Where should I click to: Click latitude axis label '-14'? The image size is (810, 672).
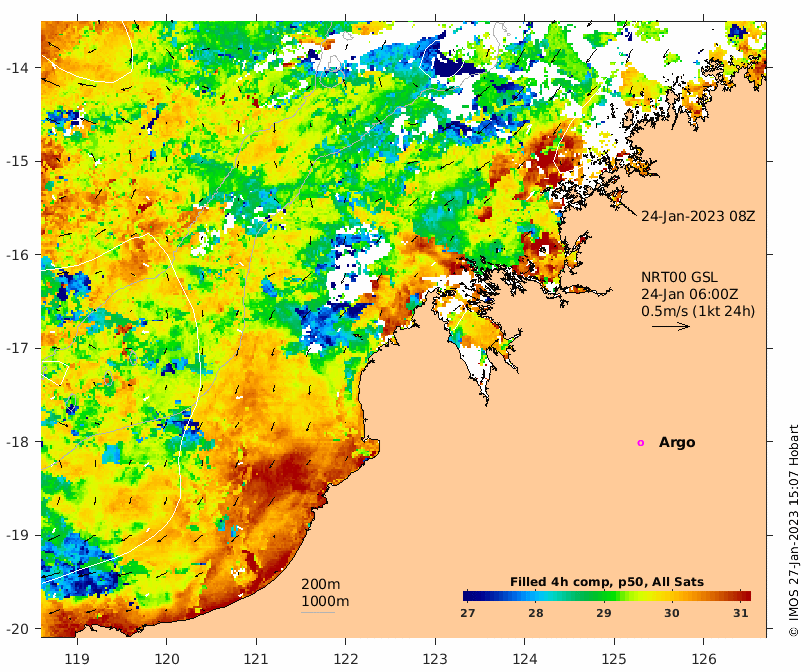point(17,68)
